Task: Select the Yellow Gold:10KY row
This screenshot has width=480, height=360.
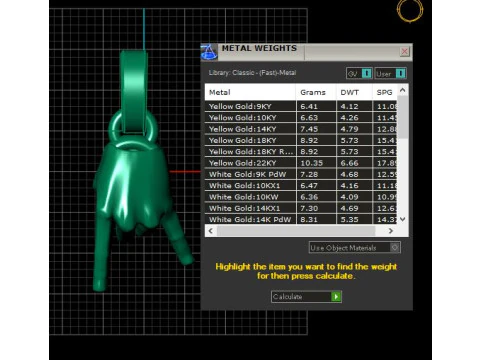Action: click(x=301, y=118)
